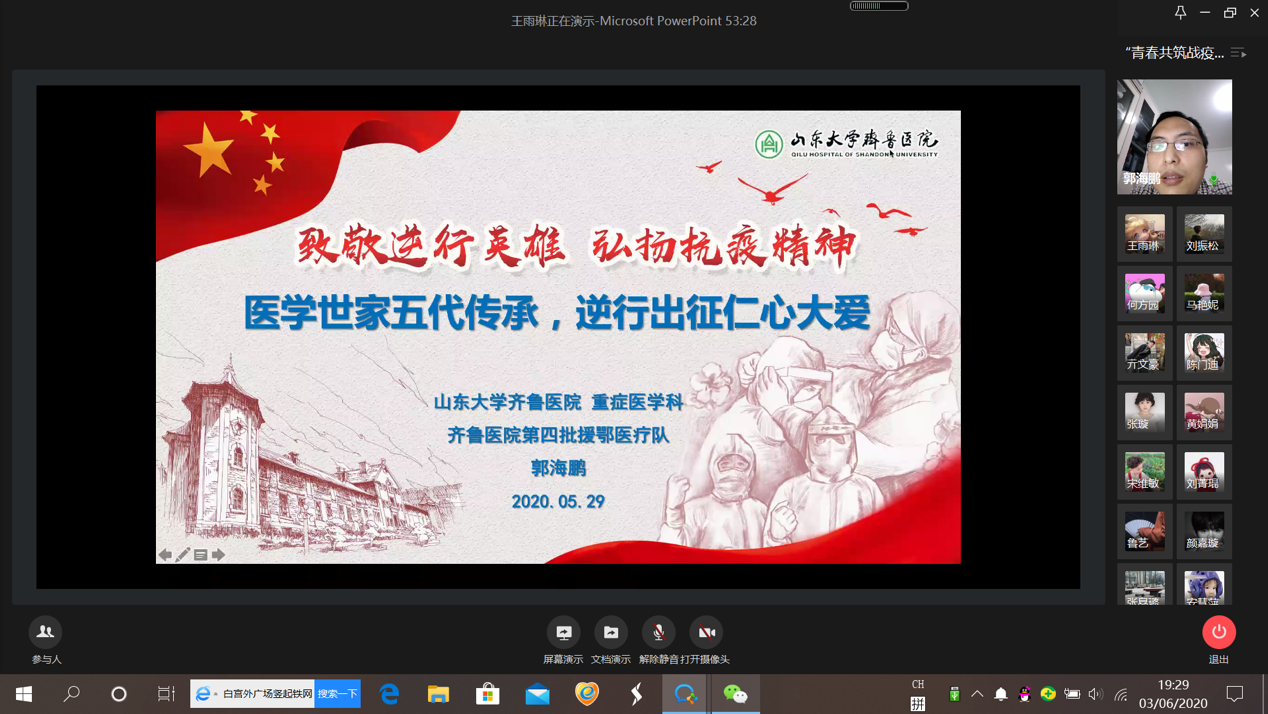This screenshot has height=714, width=1268.
Task: Click the 搜索一下 search button
Action: click(x=337, y=694)
